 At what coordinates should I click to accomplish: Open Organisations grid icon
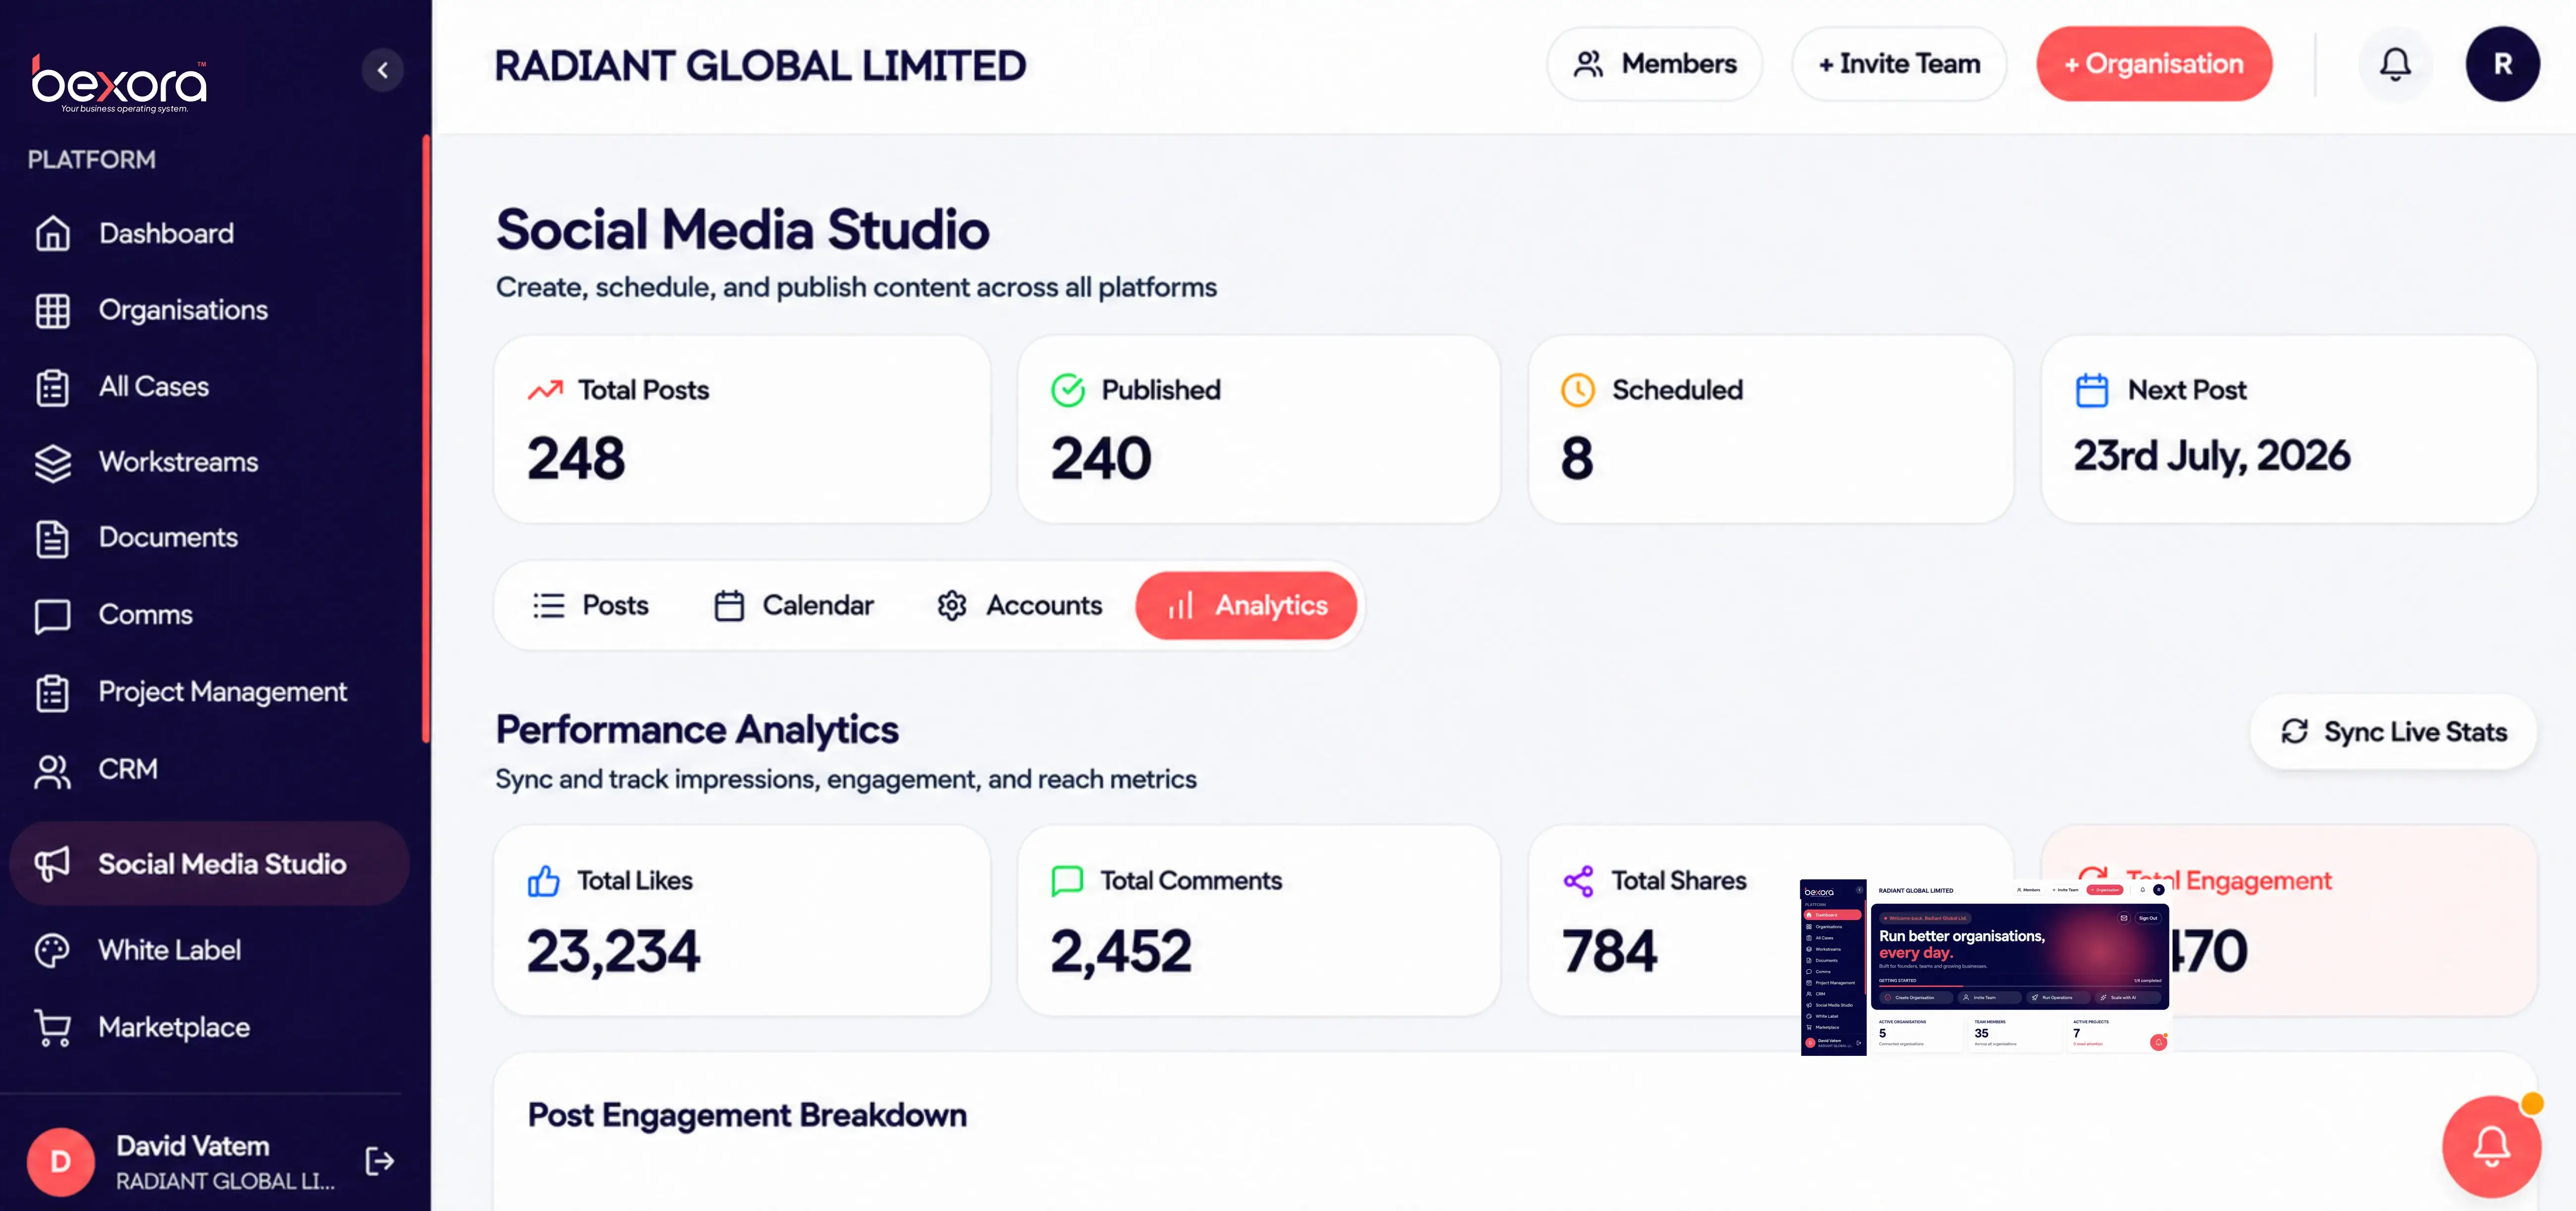(x=53, y=310)
